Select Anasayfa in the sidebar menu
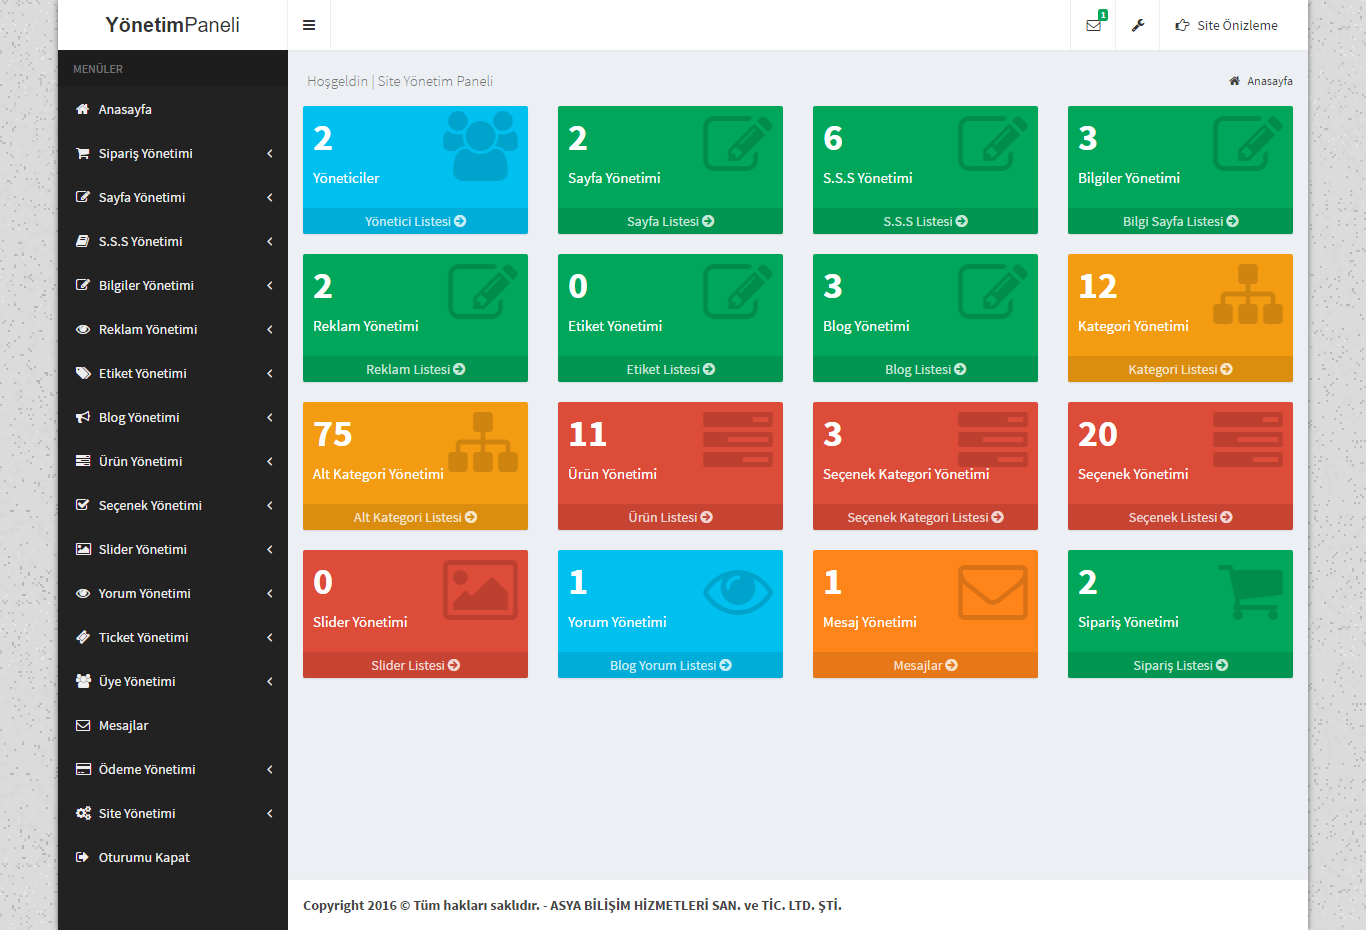Viewport: 1366px width, 930px height. [x=125, y=109]
